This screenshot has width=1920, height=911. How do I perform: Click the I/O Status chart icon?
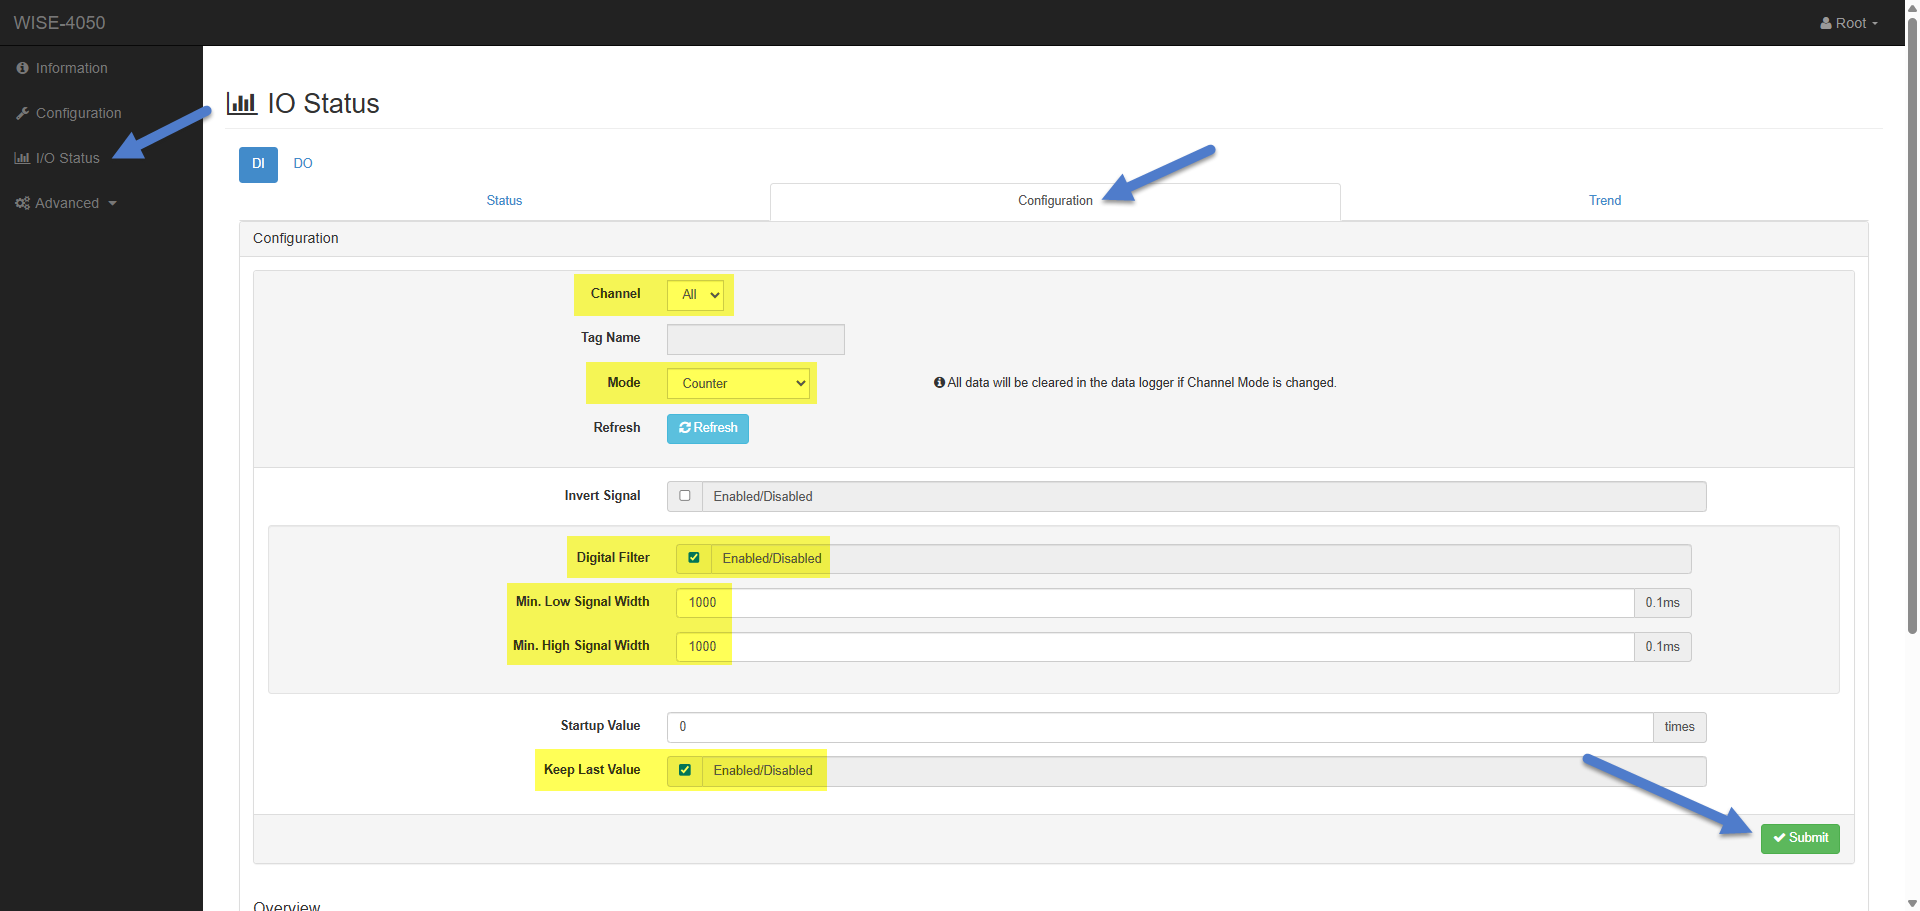click(22, 158)
